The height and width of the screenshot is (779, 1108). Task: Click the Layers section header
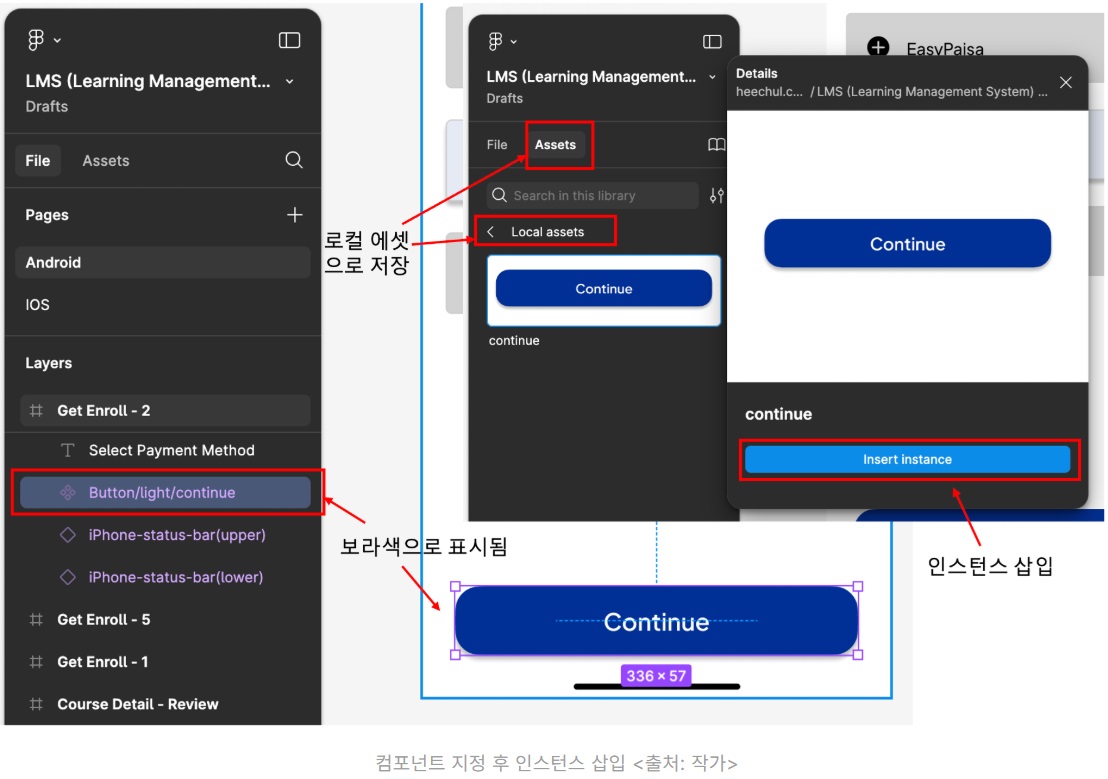49,363
